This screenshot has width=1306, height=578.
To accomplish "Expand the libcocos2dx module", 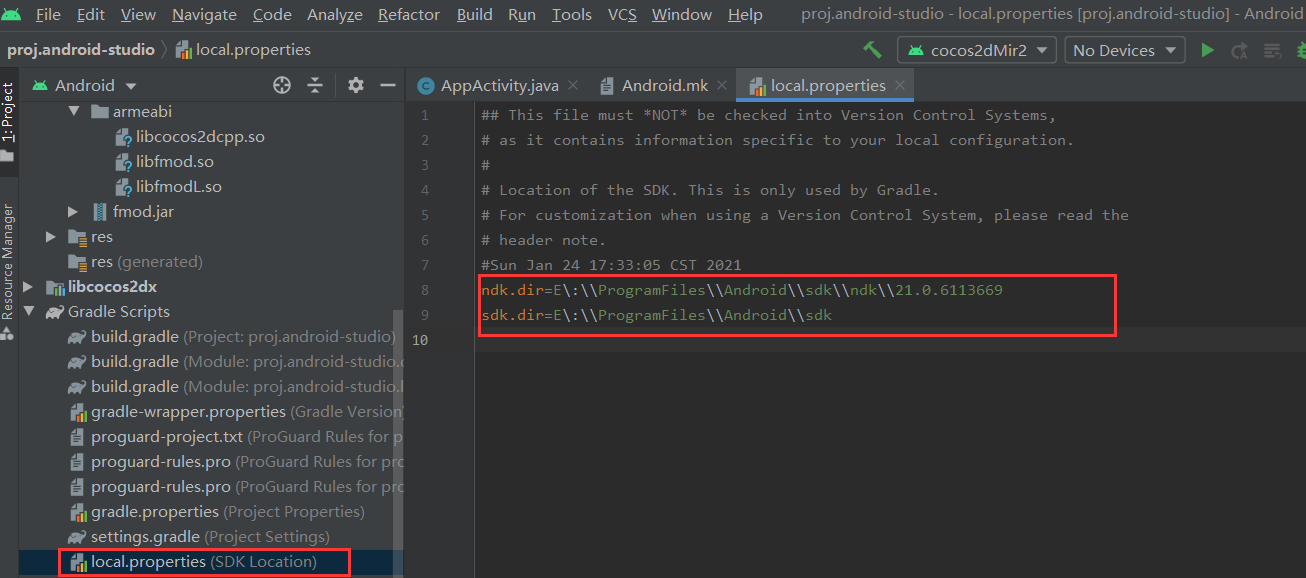I will [28, 287].
